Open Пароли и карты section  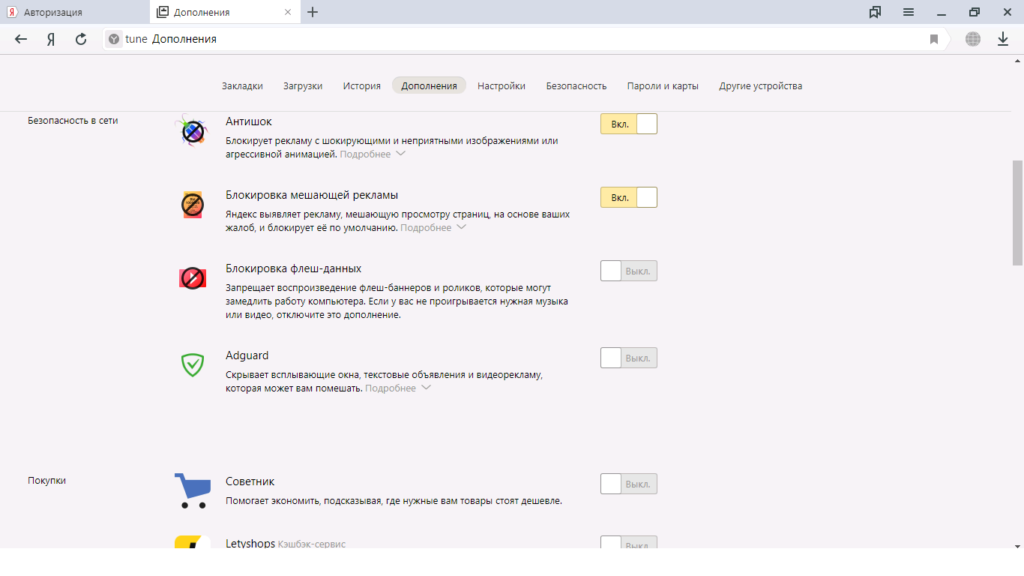pyautogui.click(x=662, y=86)
